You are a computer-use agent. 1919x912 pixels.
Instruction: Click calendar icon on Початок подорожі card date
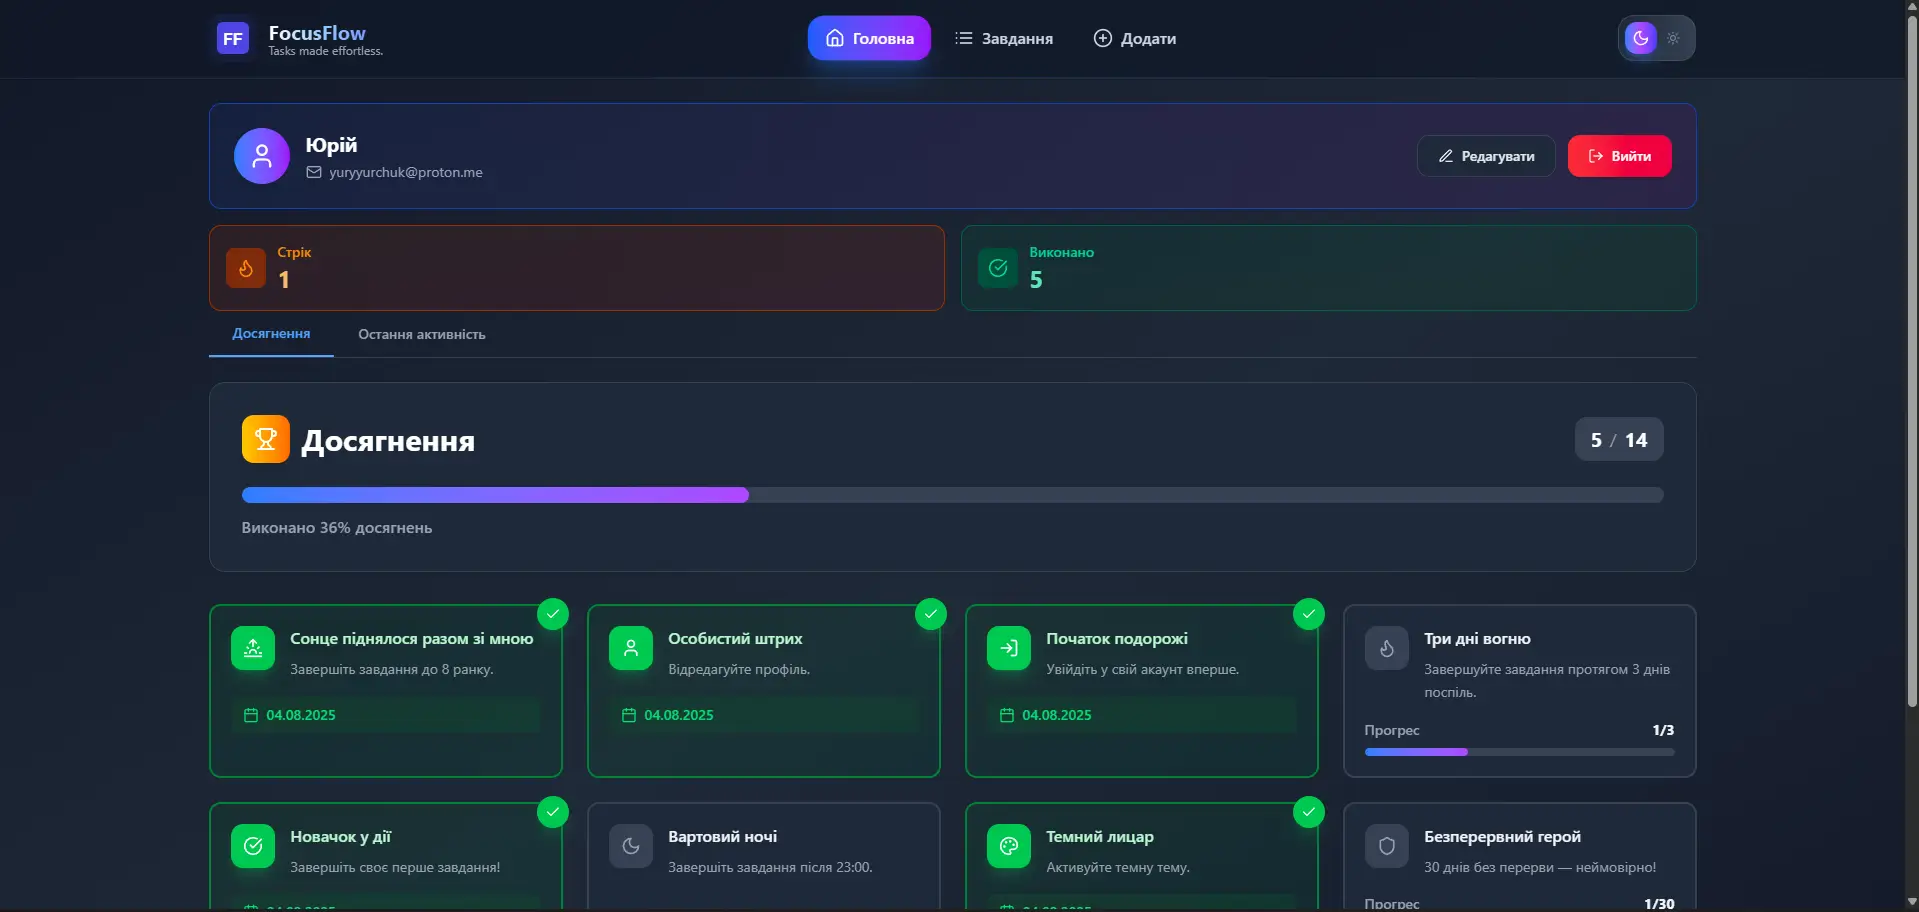(x=1007, y=715)
